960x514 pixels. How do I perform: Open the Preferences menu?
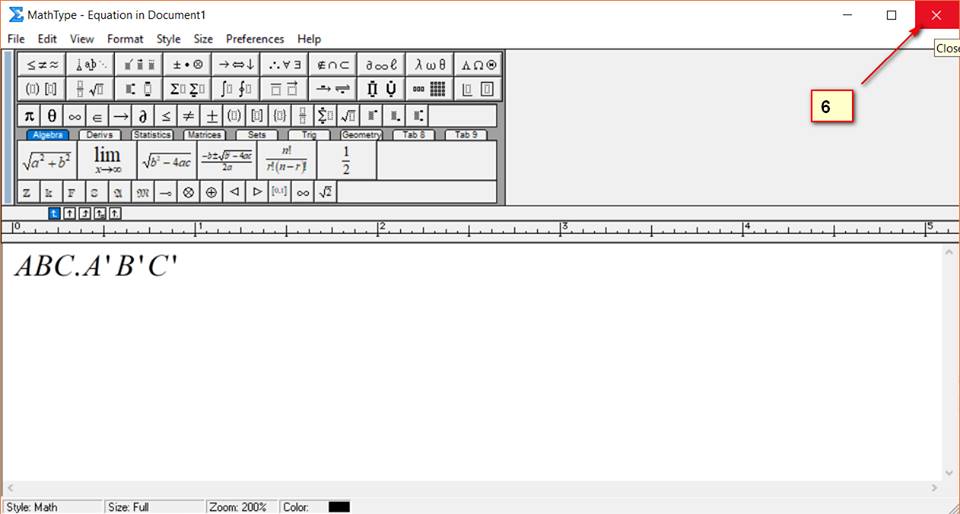pos(255,39)
